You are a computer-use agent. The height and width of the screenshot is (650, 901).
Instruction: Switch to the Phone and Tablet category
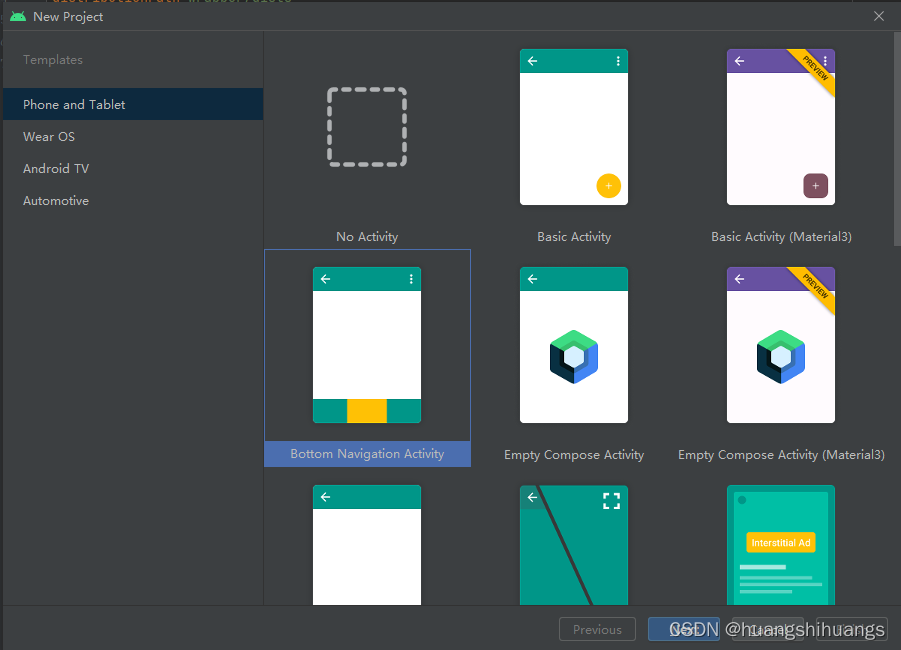[x=74, y=104]
